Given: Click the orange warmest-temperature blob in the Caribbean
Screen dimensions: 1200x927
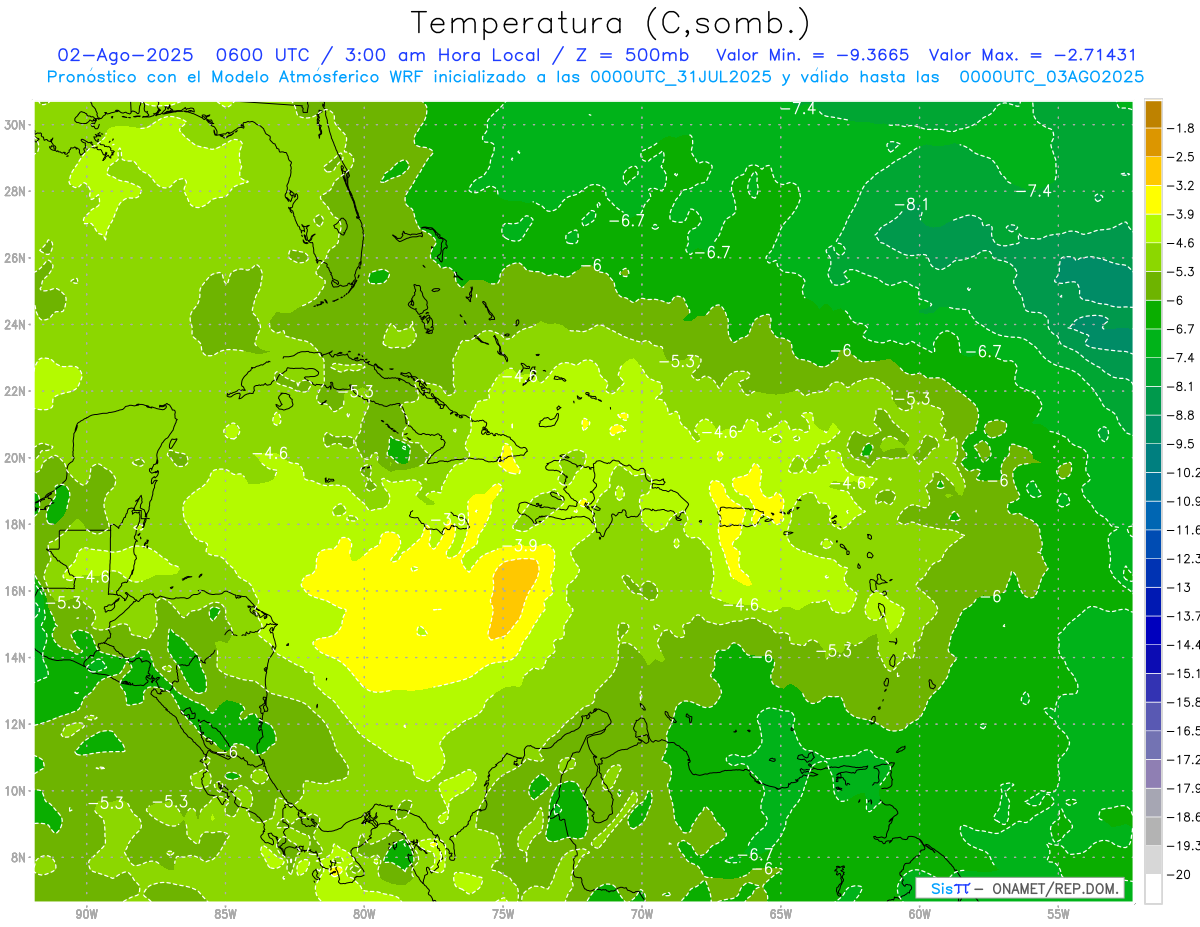Looking at the screenshot, I should (x=513, y=599).
